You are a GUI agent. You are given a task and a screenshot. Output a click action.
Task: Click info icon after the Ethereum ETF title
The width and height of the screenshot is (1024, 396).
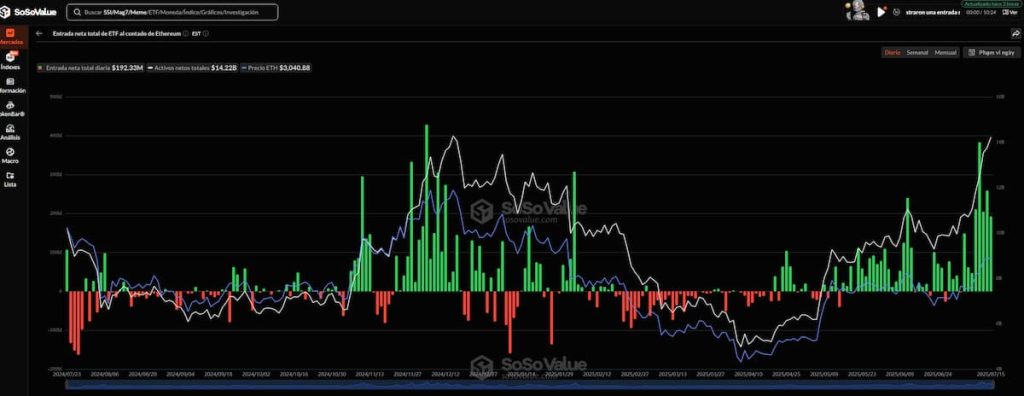(x=186, y=33)
